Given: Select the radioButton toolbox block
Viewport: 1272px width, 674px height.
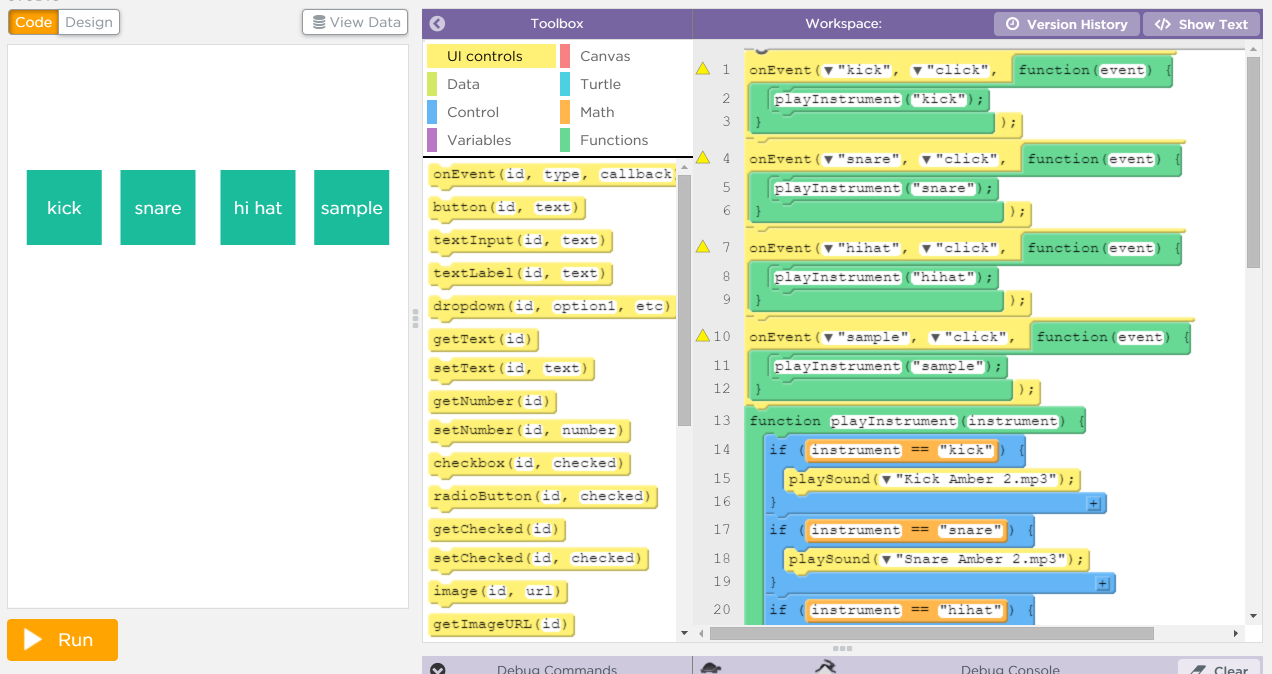Looking at the screenshot, I should [543, 497].
